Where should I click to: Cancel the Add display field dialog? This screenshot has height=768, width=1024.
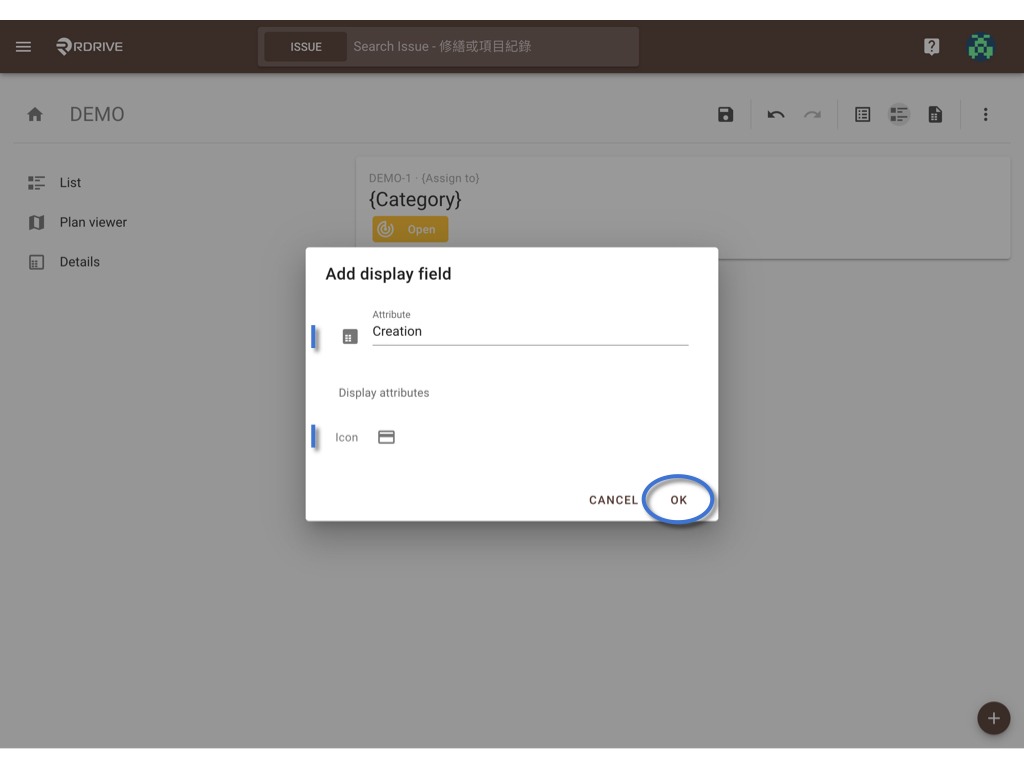[613, 500]
